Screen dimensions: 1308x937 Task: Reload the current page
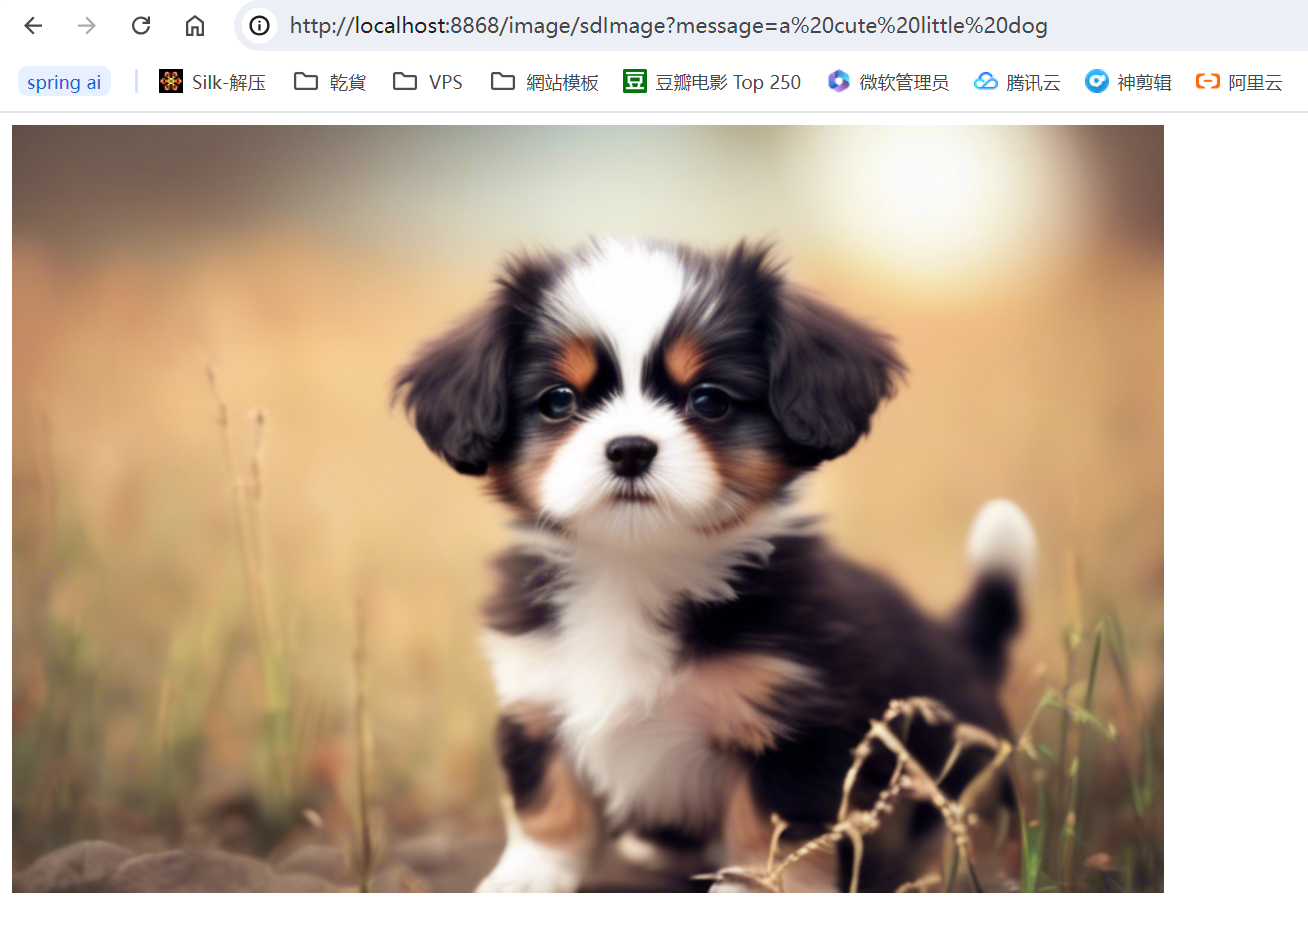click(x=141, y=26)
